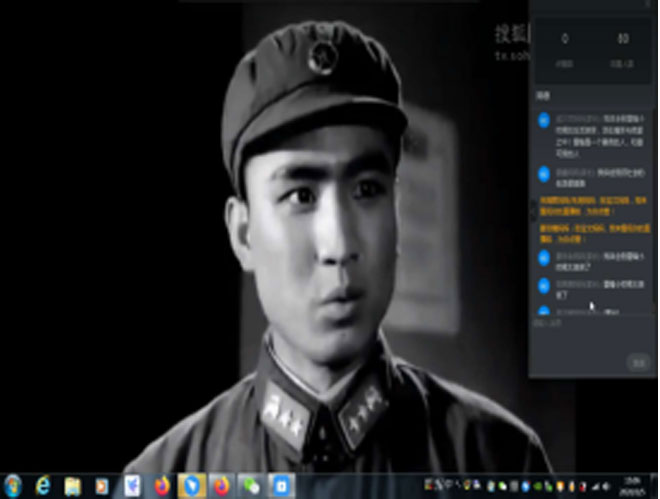
Task: Launch Internet Explorer from the taskbar
Action: coord(43,486)
